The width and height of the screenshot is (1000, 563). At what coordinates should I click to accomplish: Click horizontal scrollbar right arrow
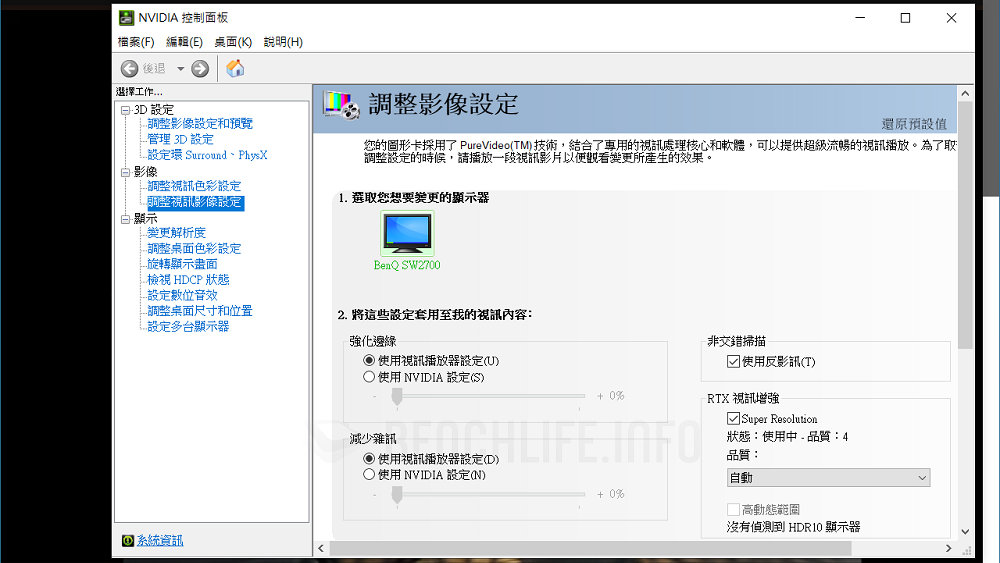(x=948, y=548)
